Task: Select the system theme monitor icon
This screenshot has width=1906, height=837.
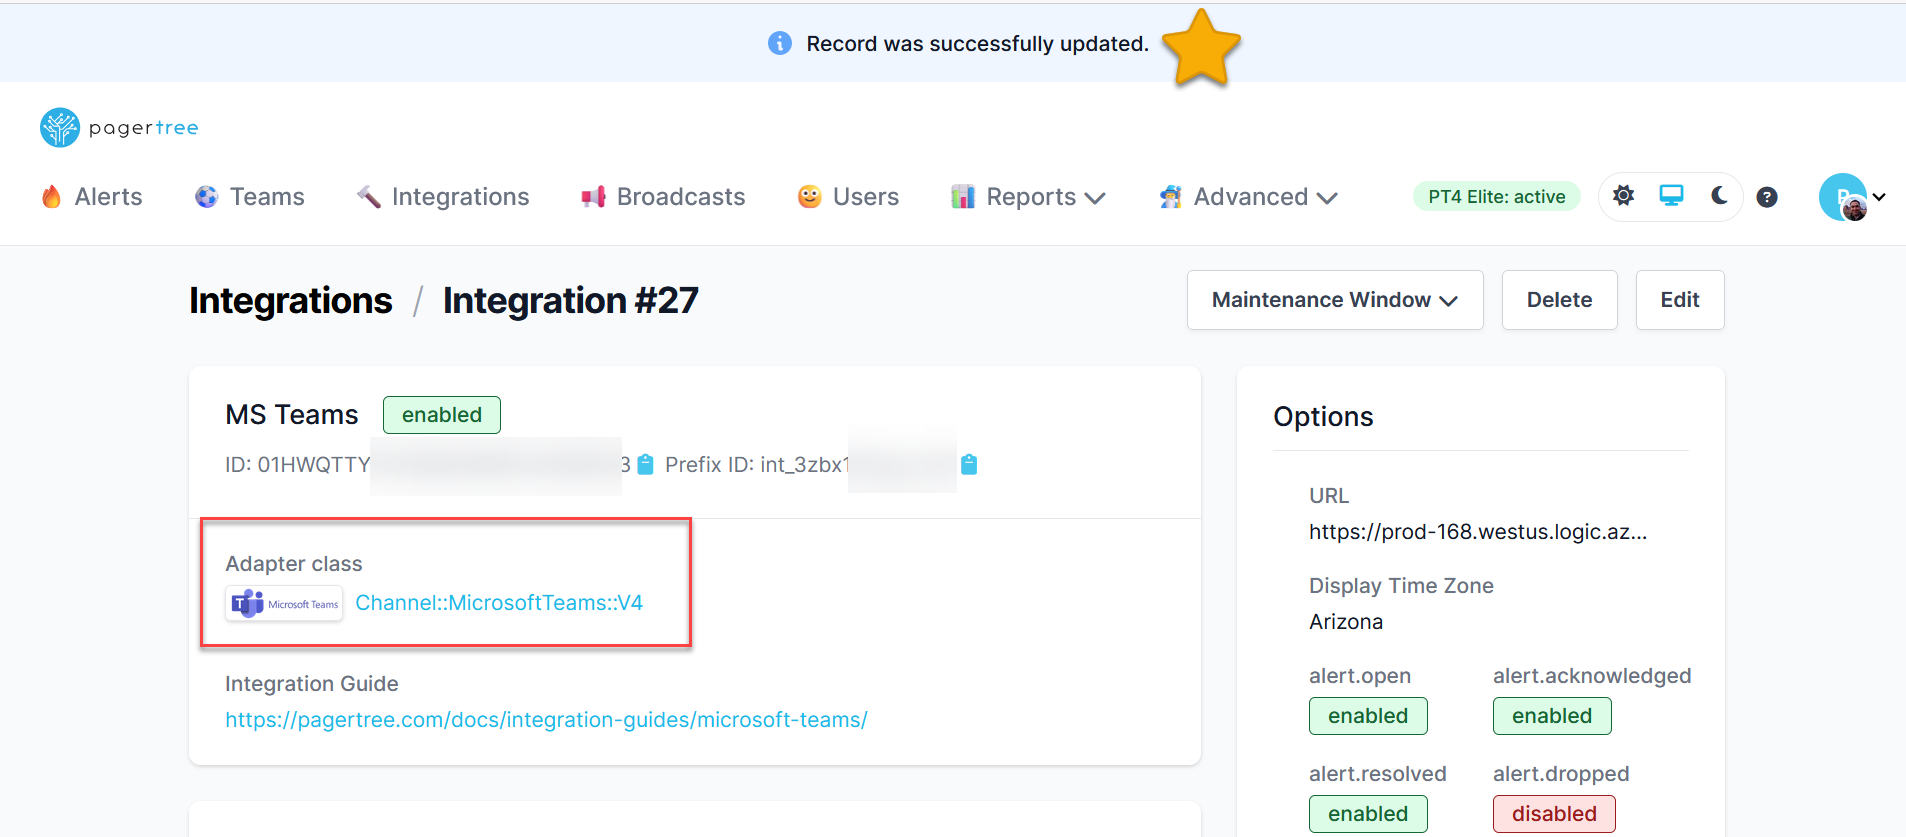Action: click(1671, 196)
